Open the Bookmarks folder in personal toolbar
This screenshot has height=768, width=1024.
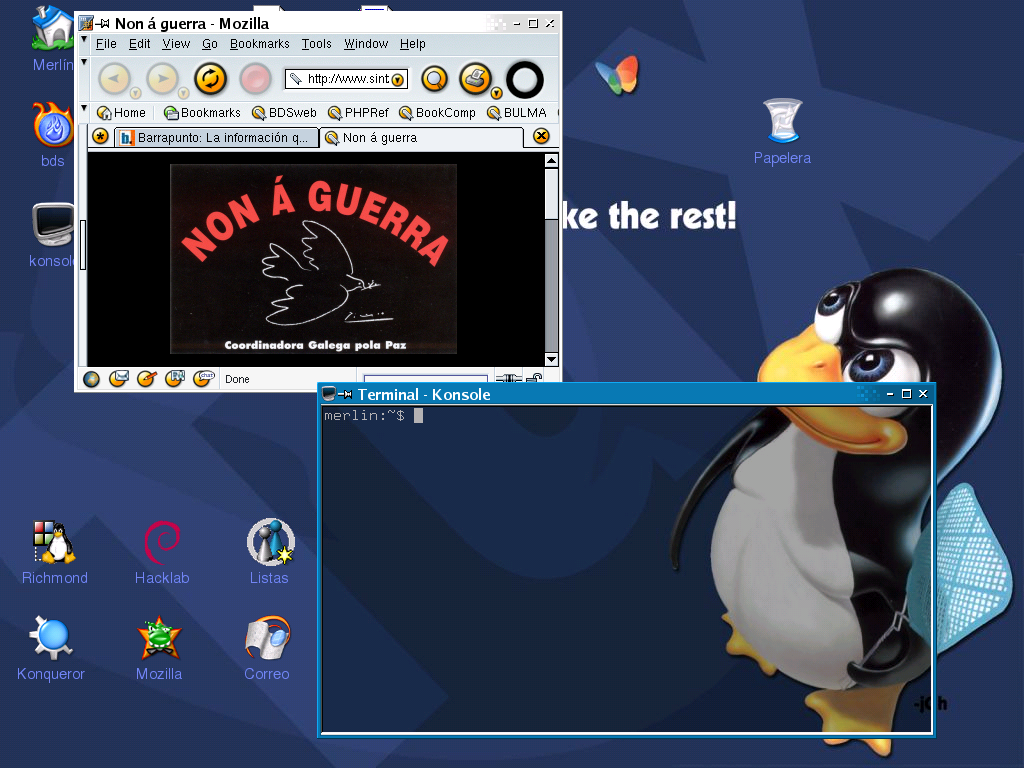click(202, 113)
